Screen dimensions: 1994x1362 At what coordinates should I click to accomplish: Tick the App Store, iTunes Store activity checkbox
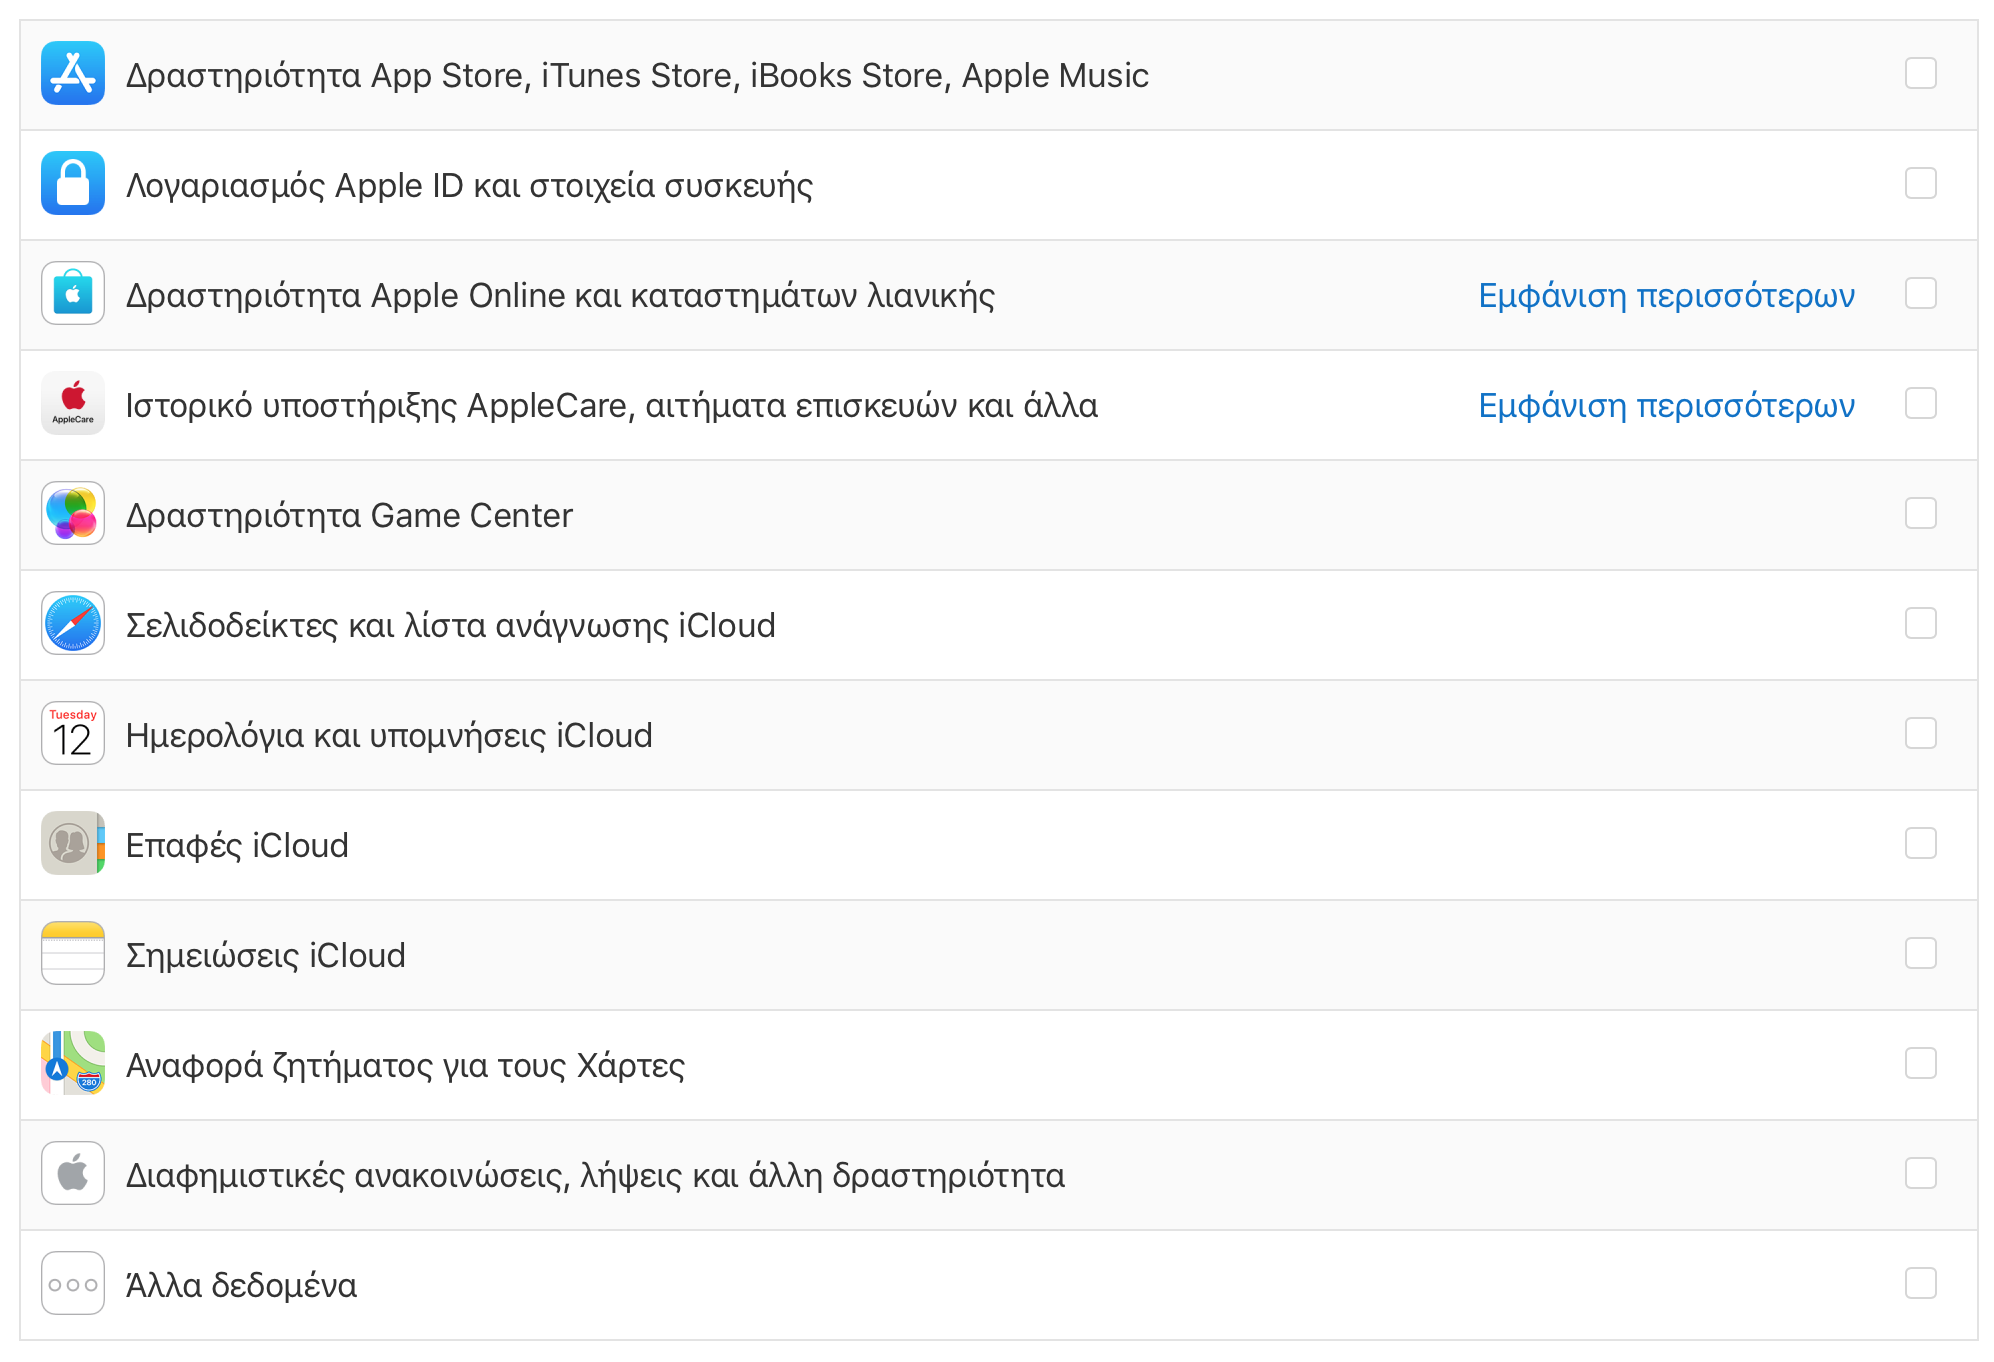1921,73
